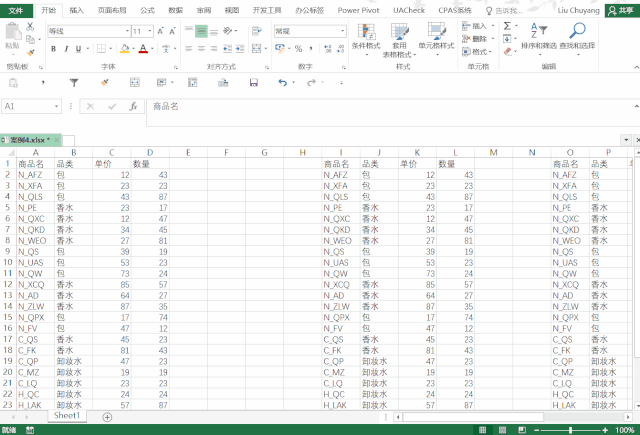Open the File tab
This screenshot has height=435, width=640.
[16, 10]
